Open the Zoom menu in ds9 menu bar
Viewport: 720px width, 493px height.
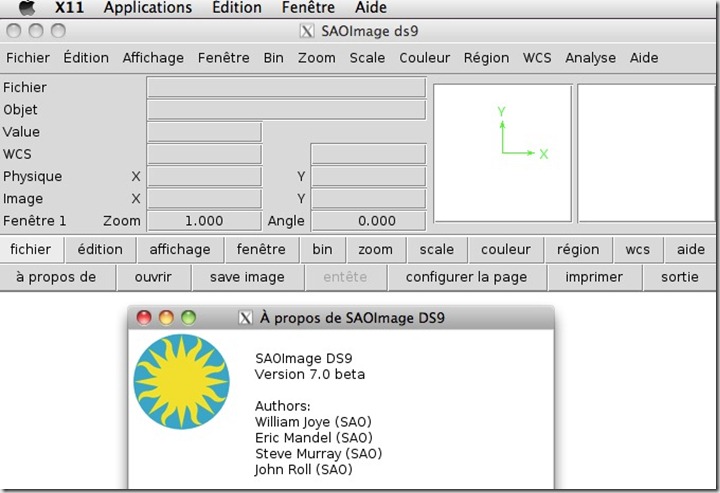[x=317, y=58]
